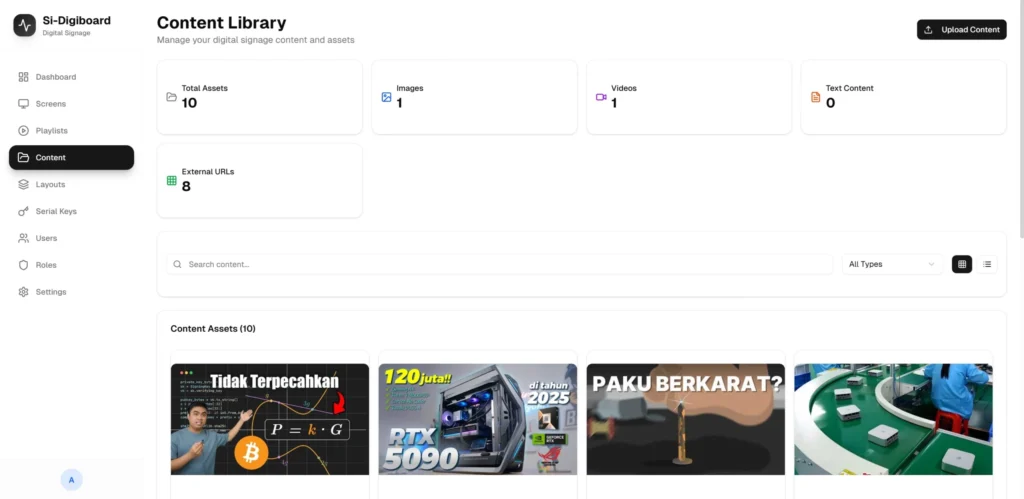The height and width of the screenshot is (499, 1024).
Task: Click the Total Assets folder icon
Action: [x=171, y=97]
